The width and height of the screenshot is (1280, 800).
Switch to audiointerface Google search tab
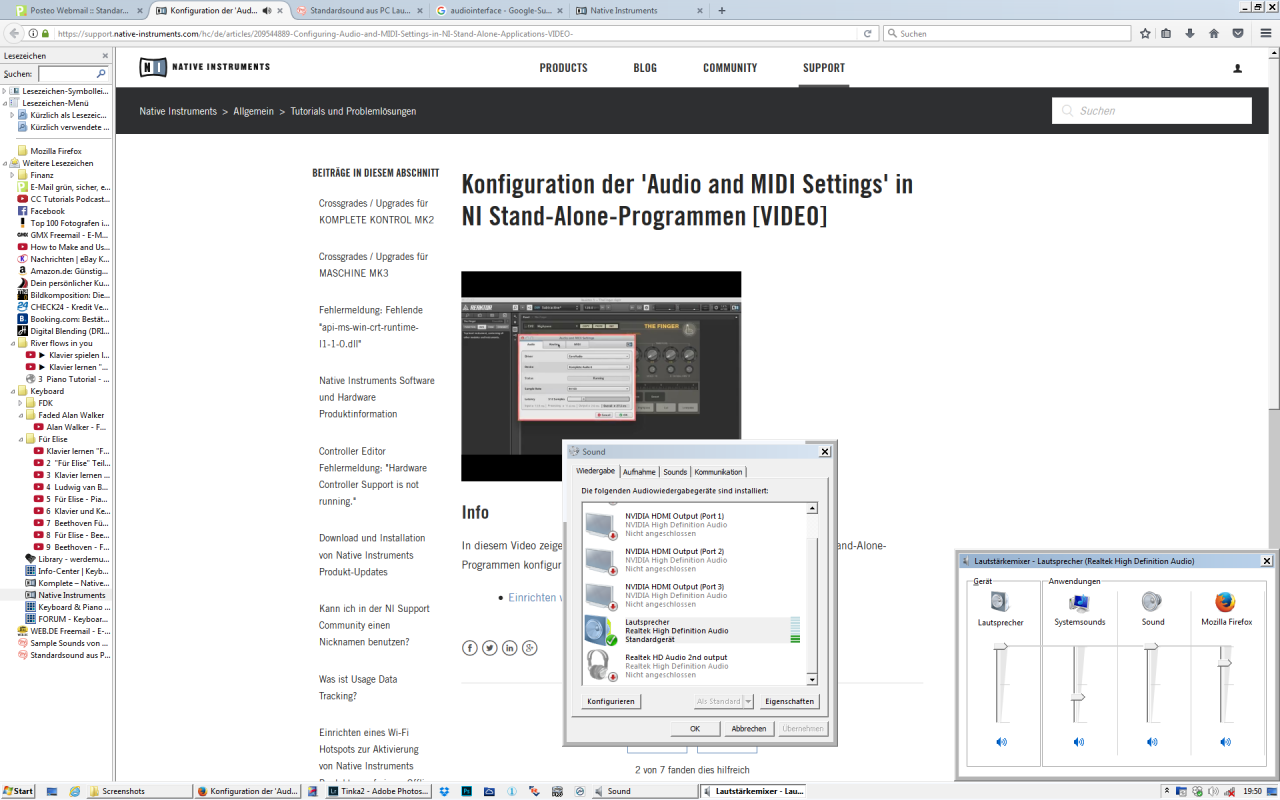pos(500,10)
